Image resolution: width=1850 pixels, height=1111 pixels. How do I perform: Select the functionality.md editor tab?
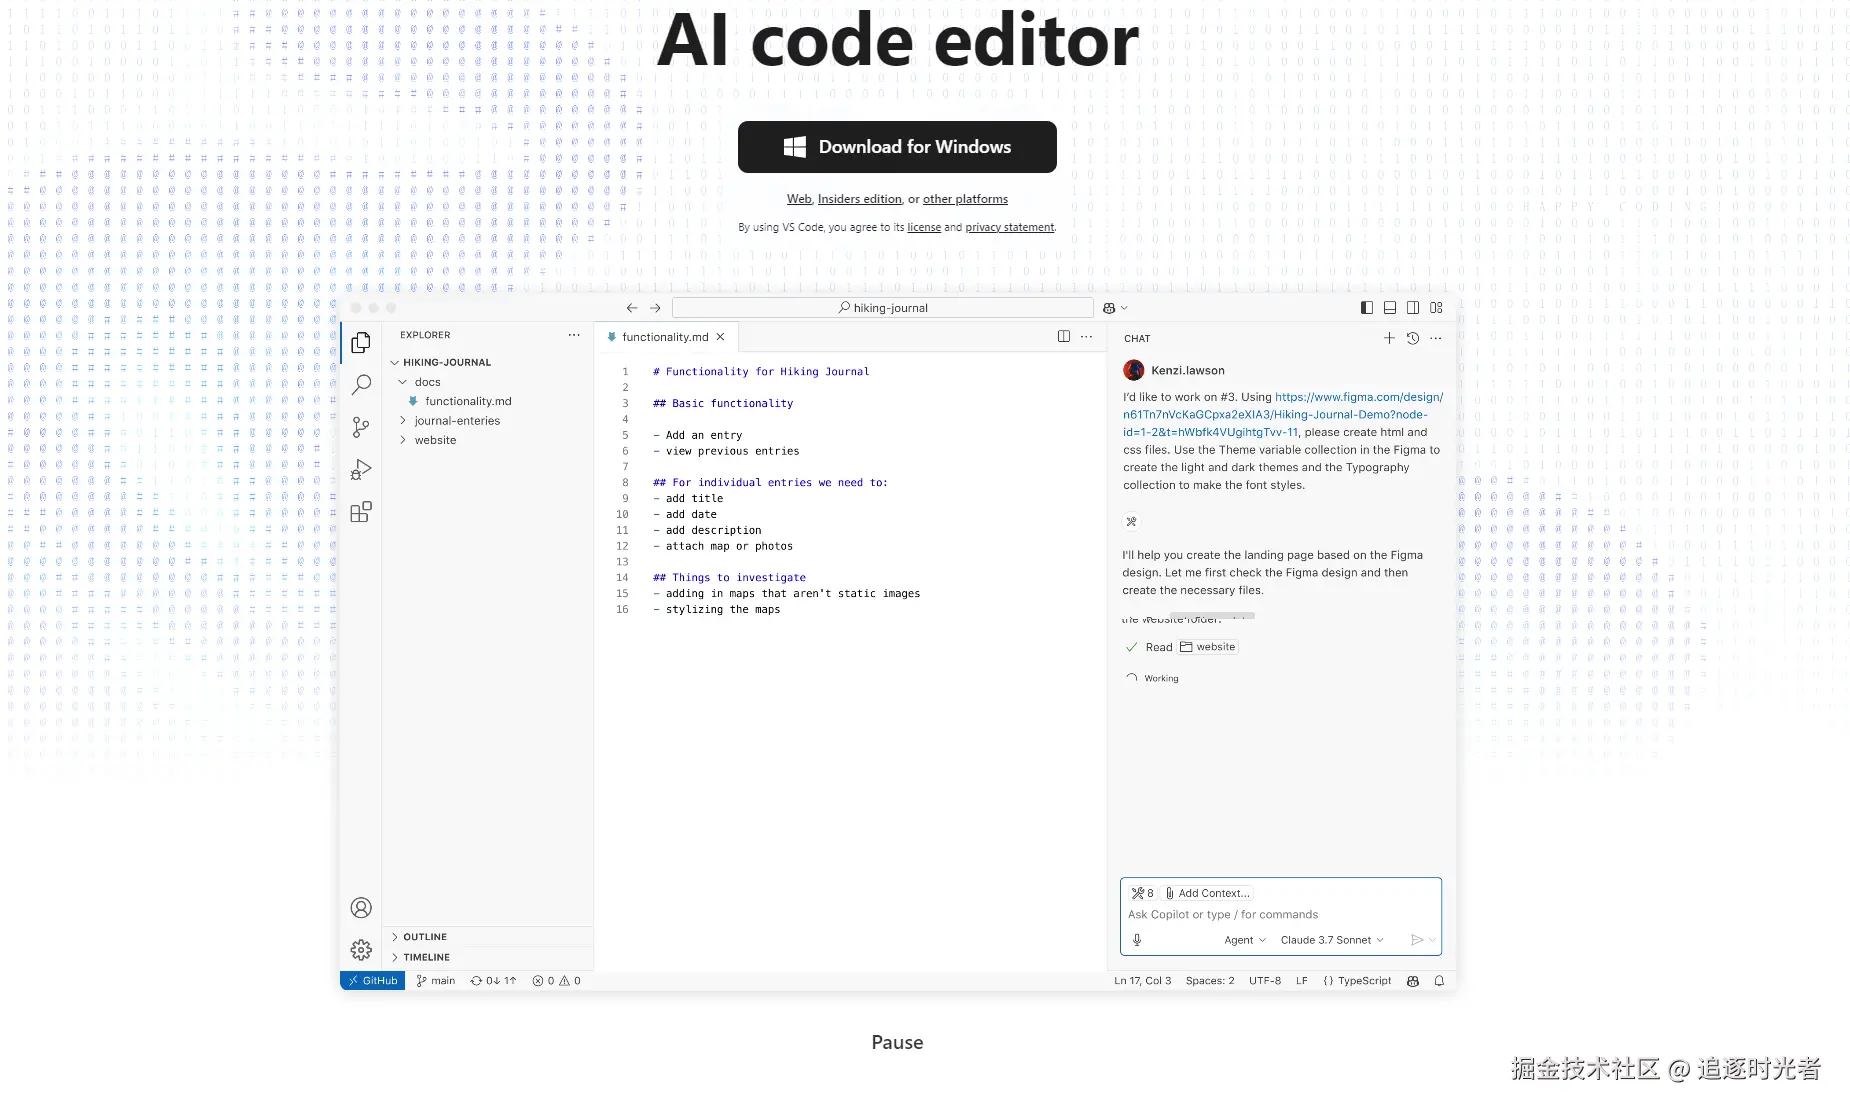665,337
